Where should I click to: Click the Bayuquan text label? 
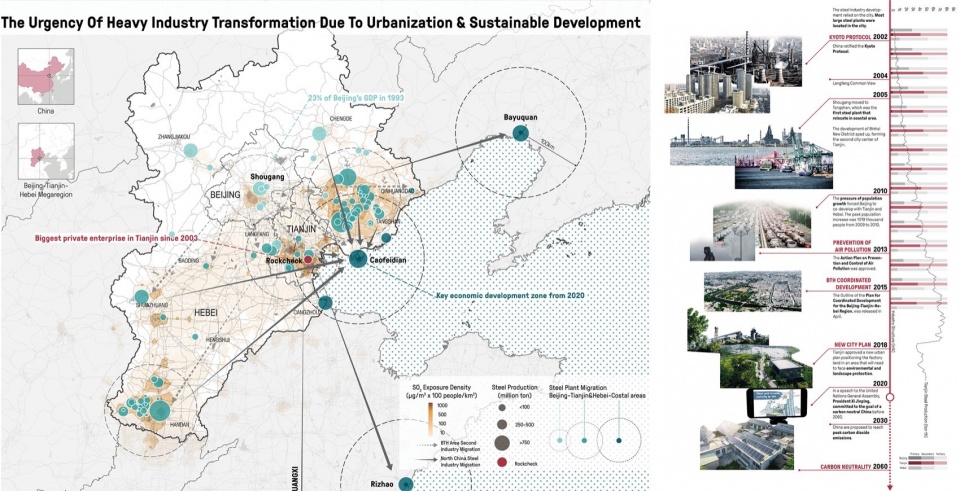520,117
